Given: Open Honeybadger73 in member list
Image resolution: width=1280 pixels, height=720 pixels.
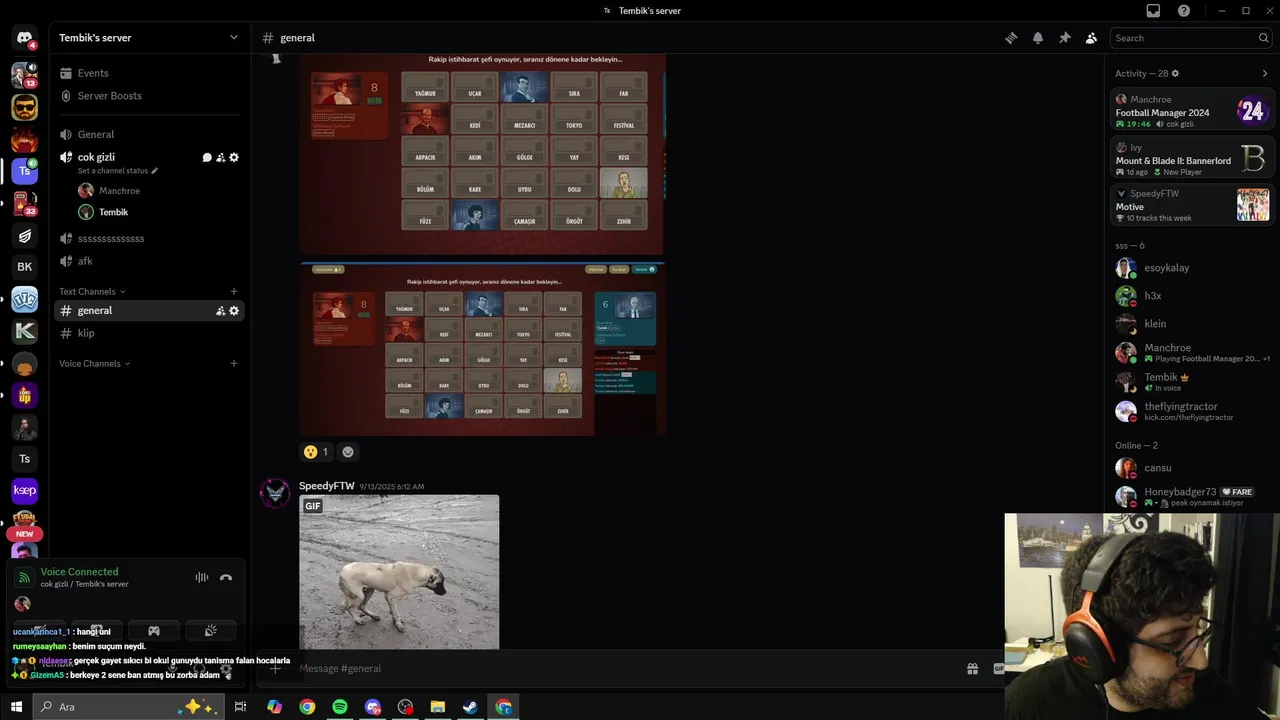Looking at the screenshot, I should pyautogui.click(x=1192, y=496).
